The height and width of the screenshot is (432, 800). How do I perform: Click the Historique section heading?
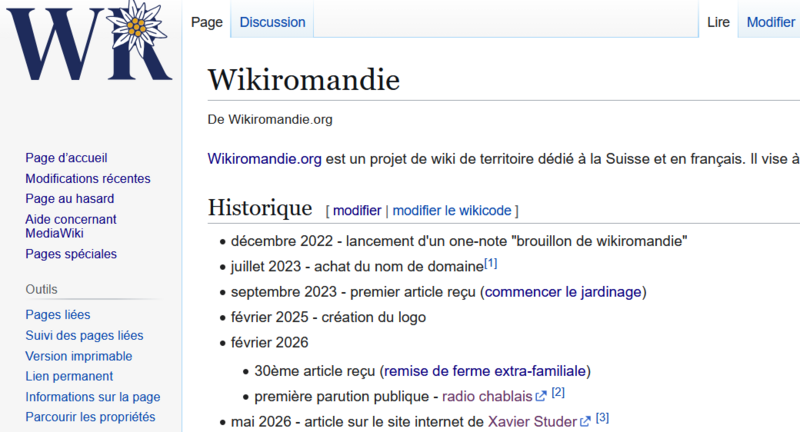point(260,208)
